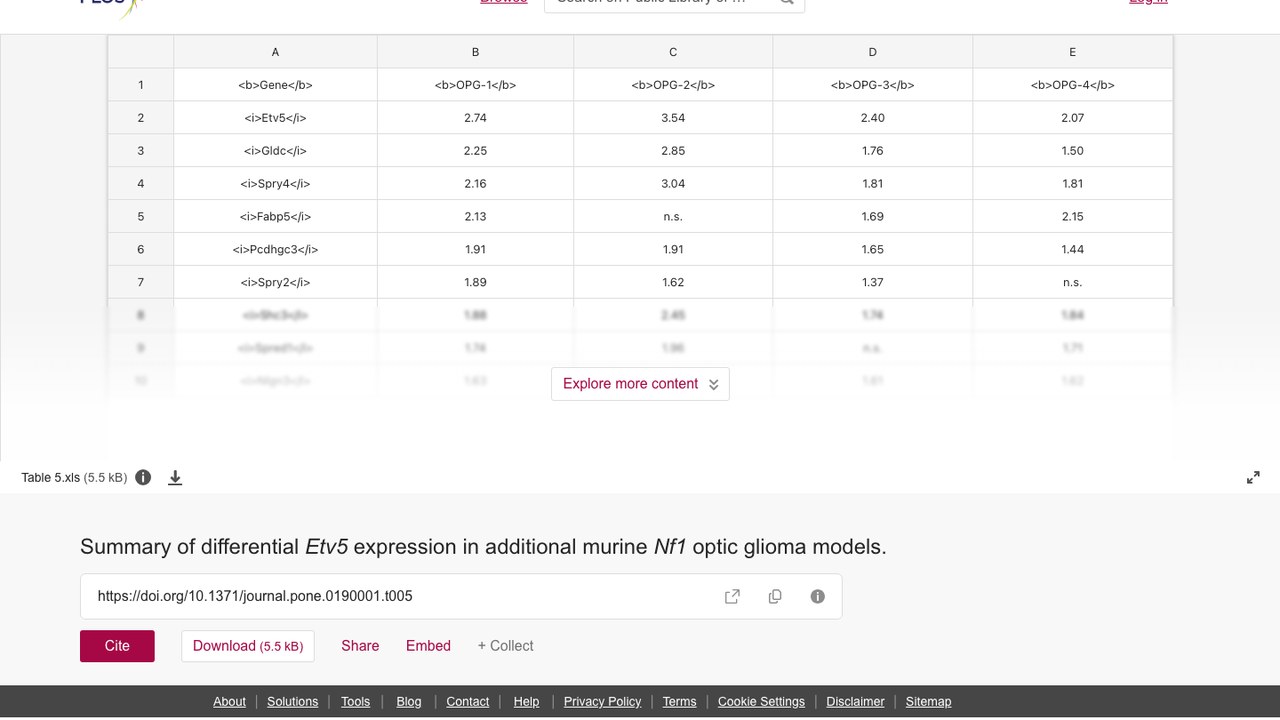Open the Embed option

pyautogui.click(x=428, y=646)
